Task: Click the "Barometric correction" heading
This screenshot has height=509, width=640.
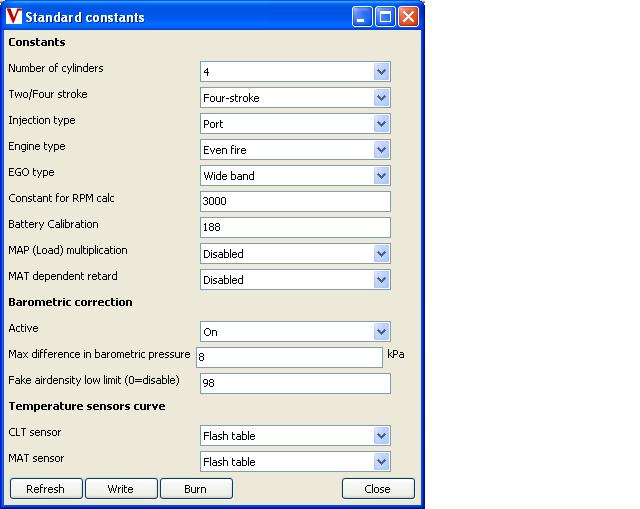Action: pyautogui.click(x=70, y=302)
